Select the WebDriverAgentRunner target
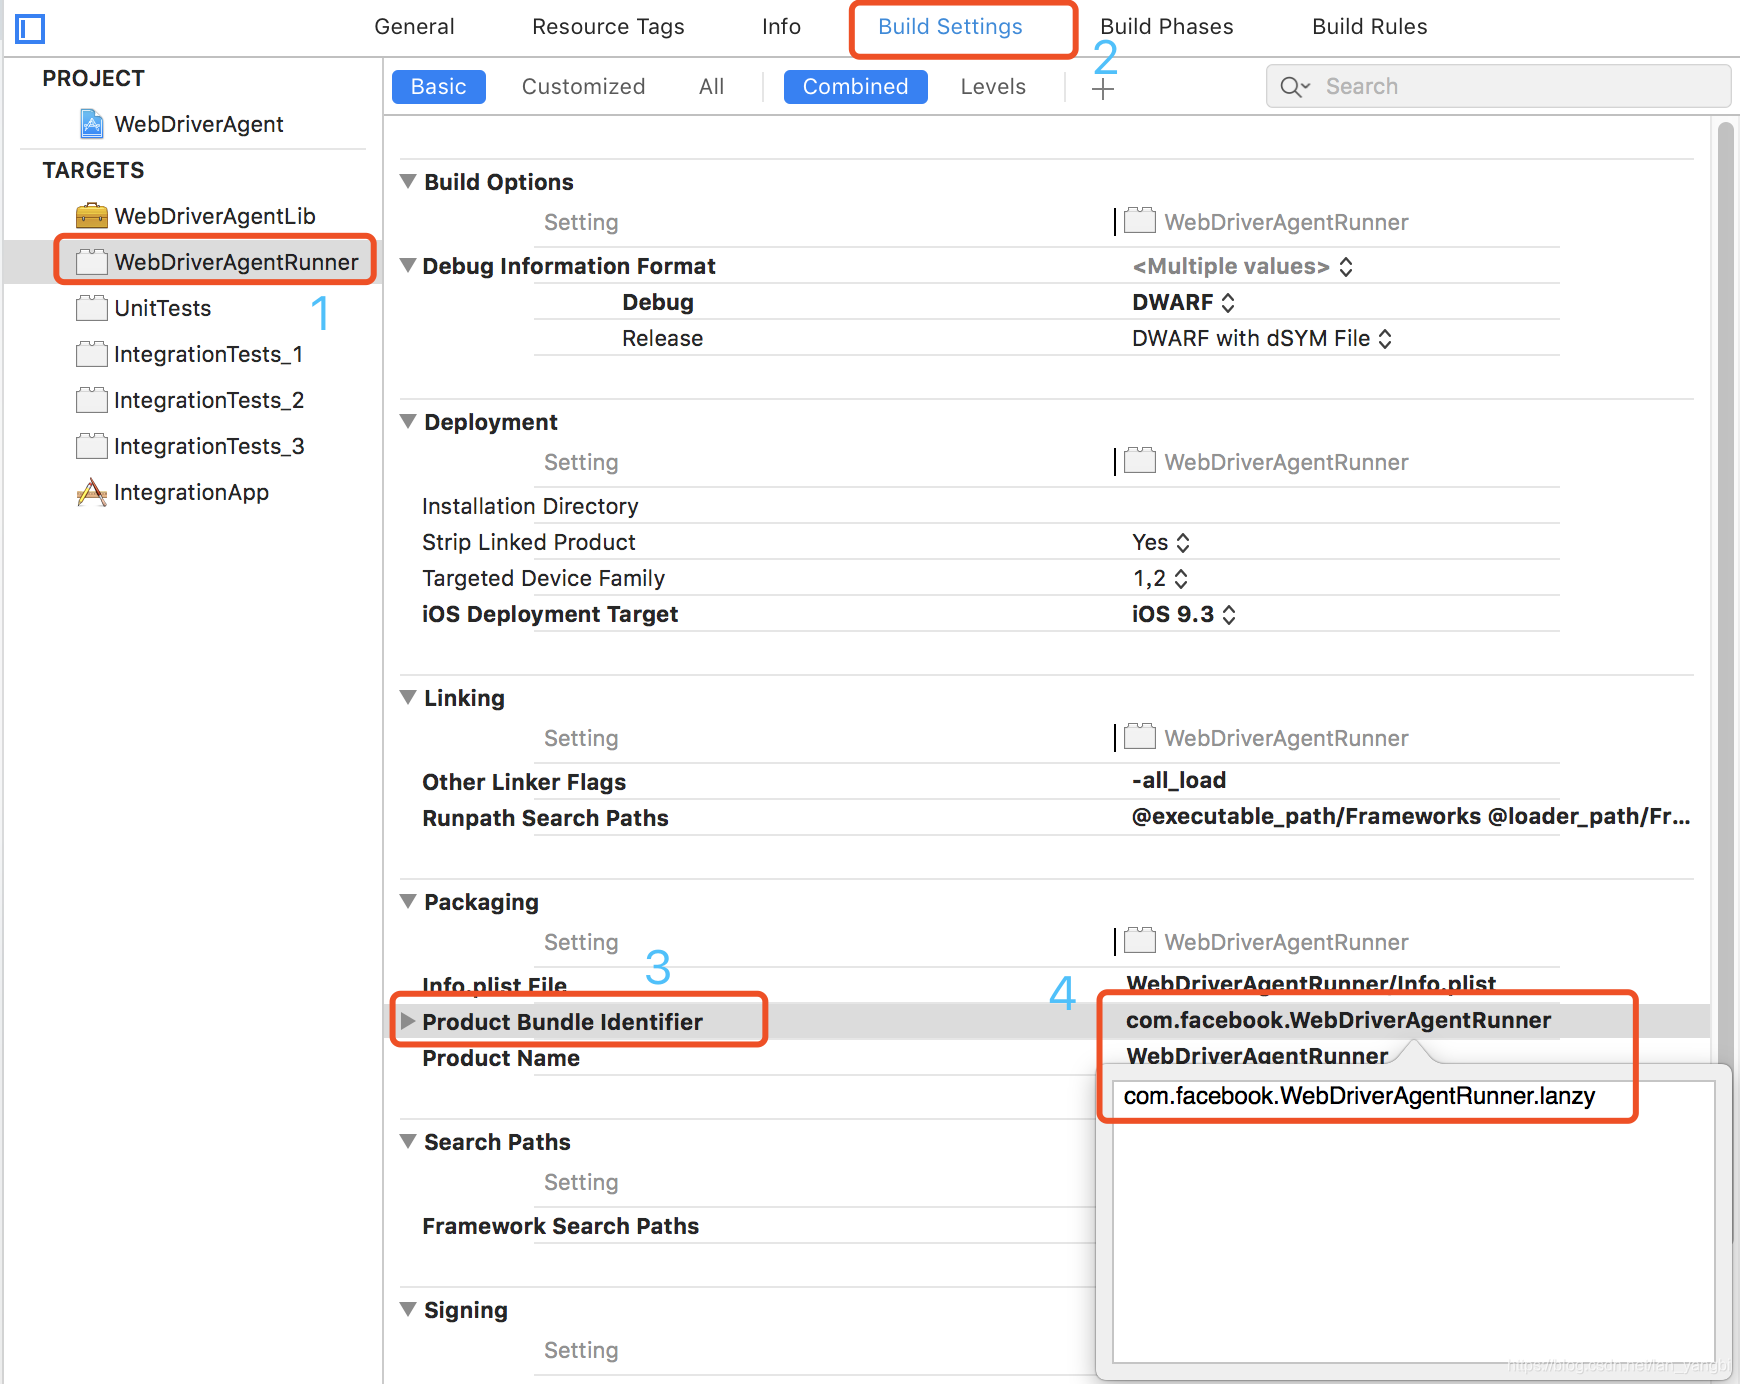Viewport: 1740px width, 1384px height. coord(236,262)
